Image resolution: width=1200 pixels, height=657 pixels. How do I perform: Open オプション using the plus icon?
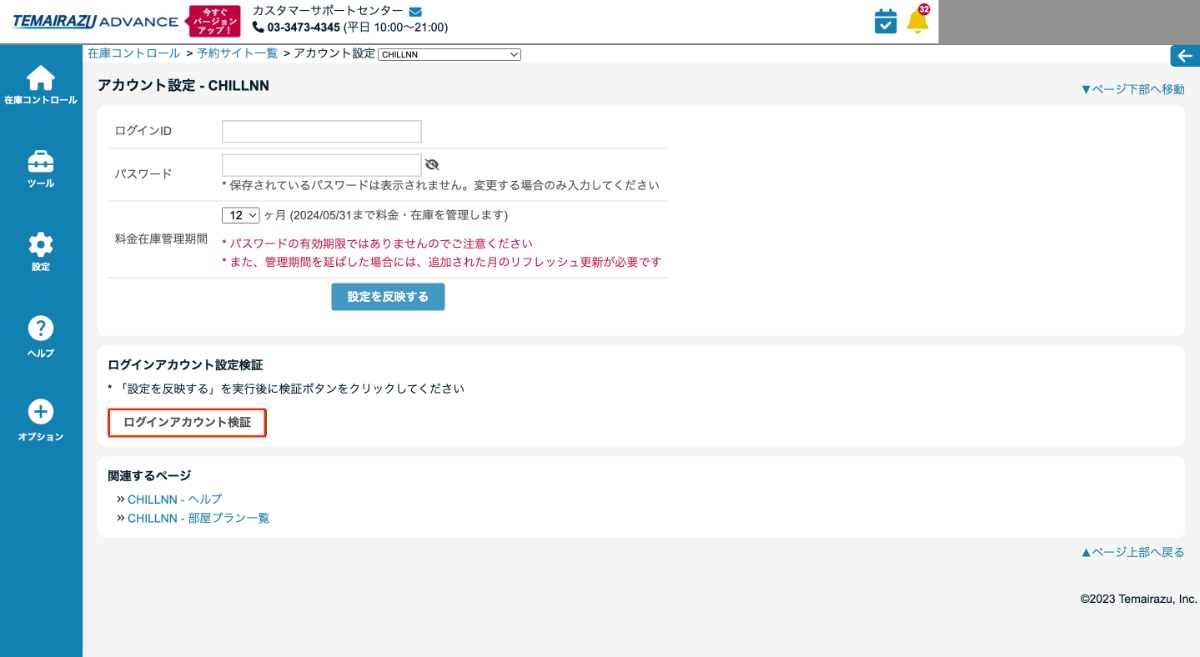40,413
